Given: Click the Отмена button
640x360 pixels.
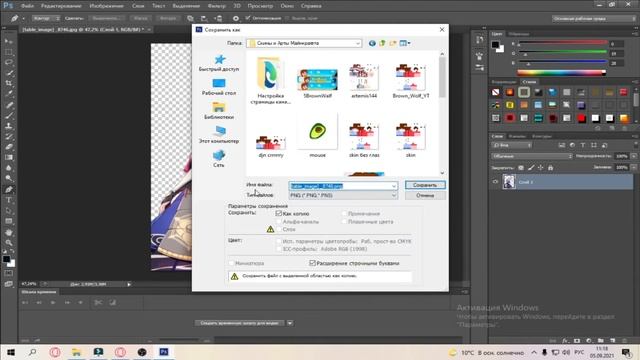Looking at the screenshot, I should pos(425,196).
